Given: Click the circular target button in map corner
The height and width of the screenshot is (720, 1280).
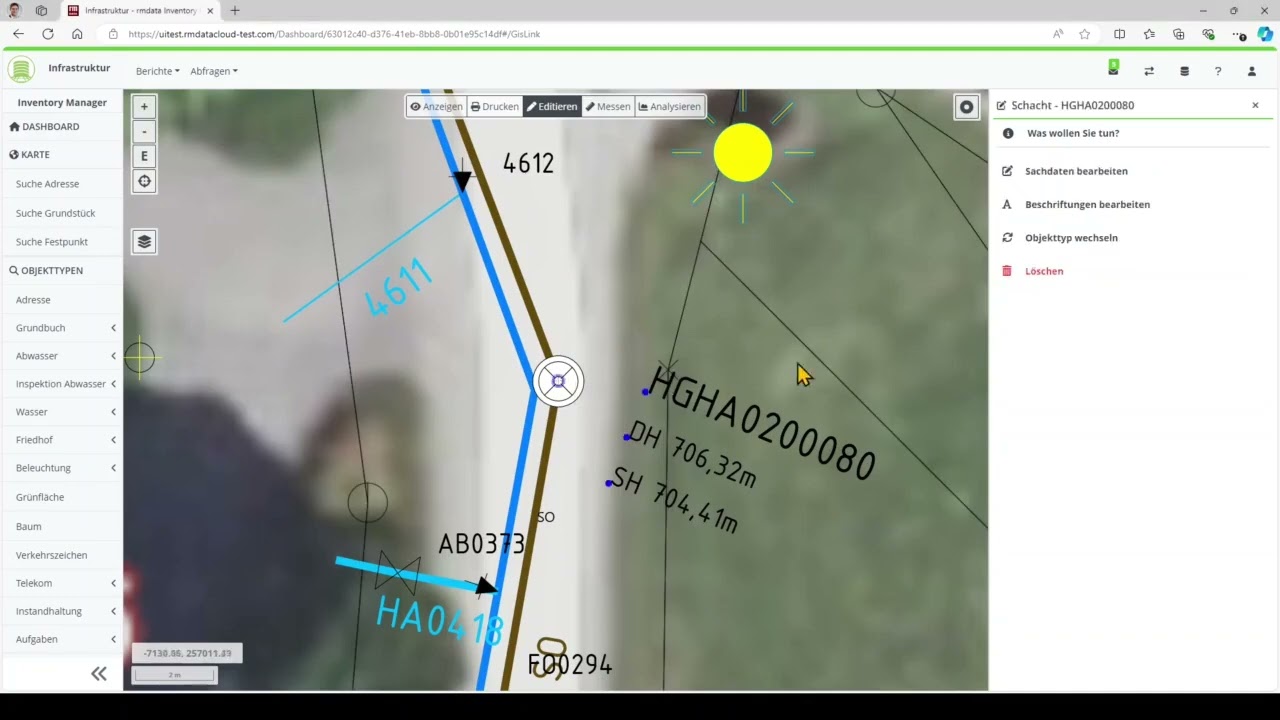Looking at the screenshot, I should point(966,107).
